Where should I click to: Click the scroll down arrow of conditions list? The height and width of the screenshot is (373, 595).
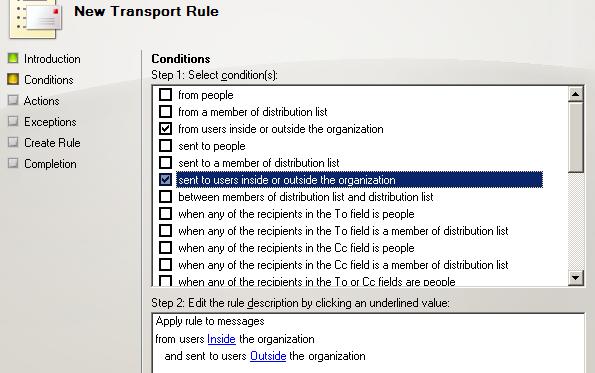click(x=575, y=278)
